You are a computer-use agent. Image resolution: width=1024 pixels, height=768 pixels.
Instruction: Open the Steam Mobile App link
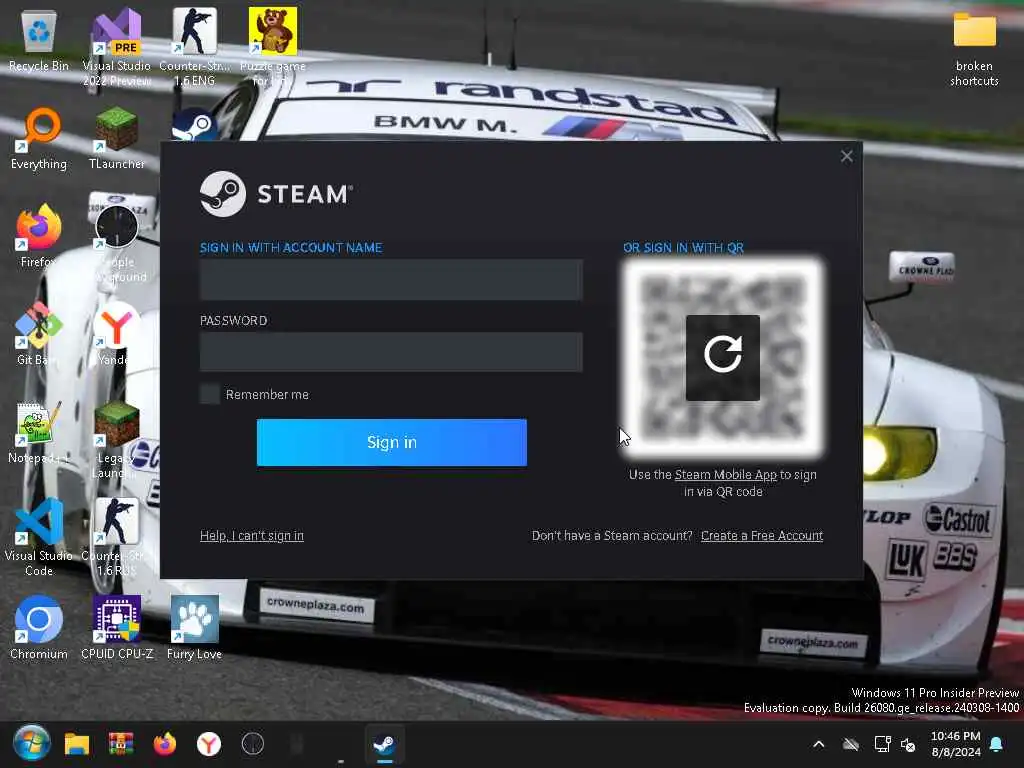726,475
